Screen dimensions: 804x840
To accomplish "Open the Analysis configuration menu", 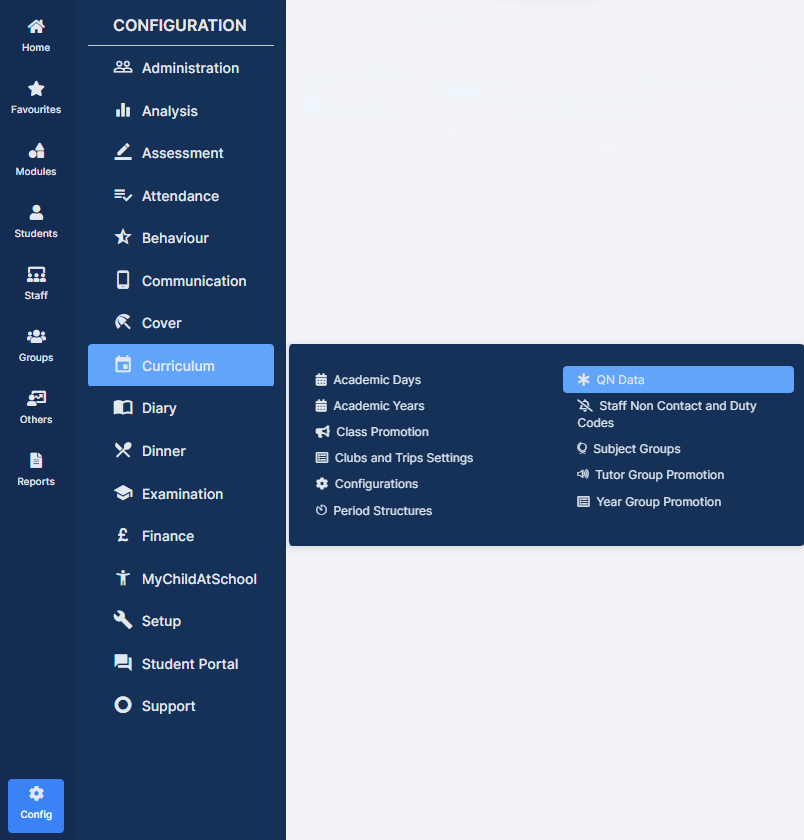I will coord(181,111).
